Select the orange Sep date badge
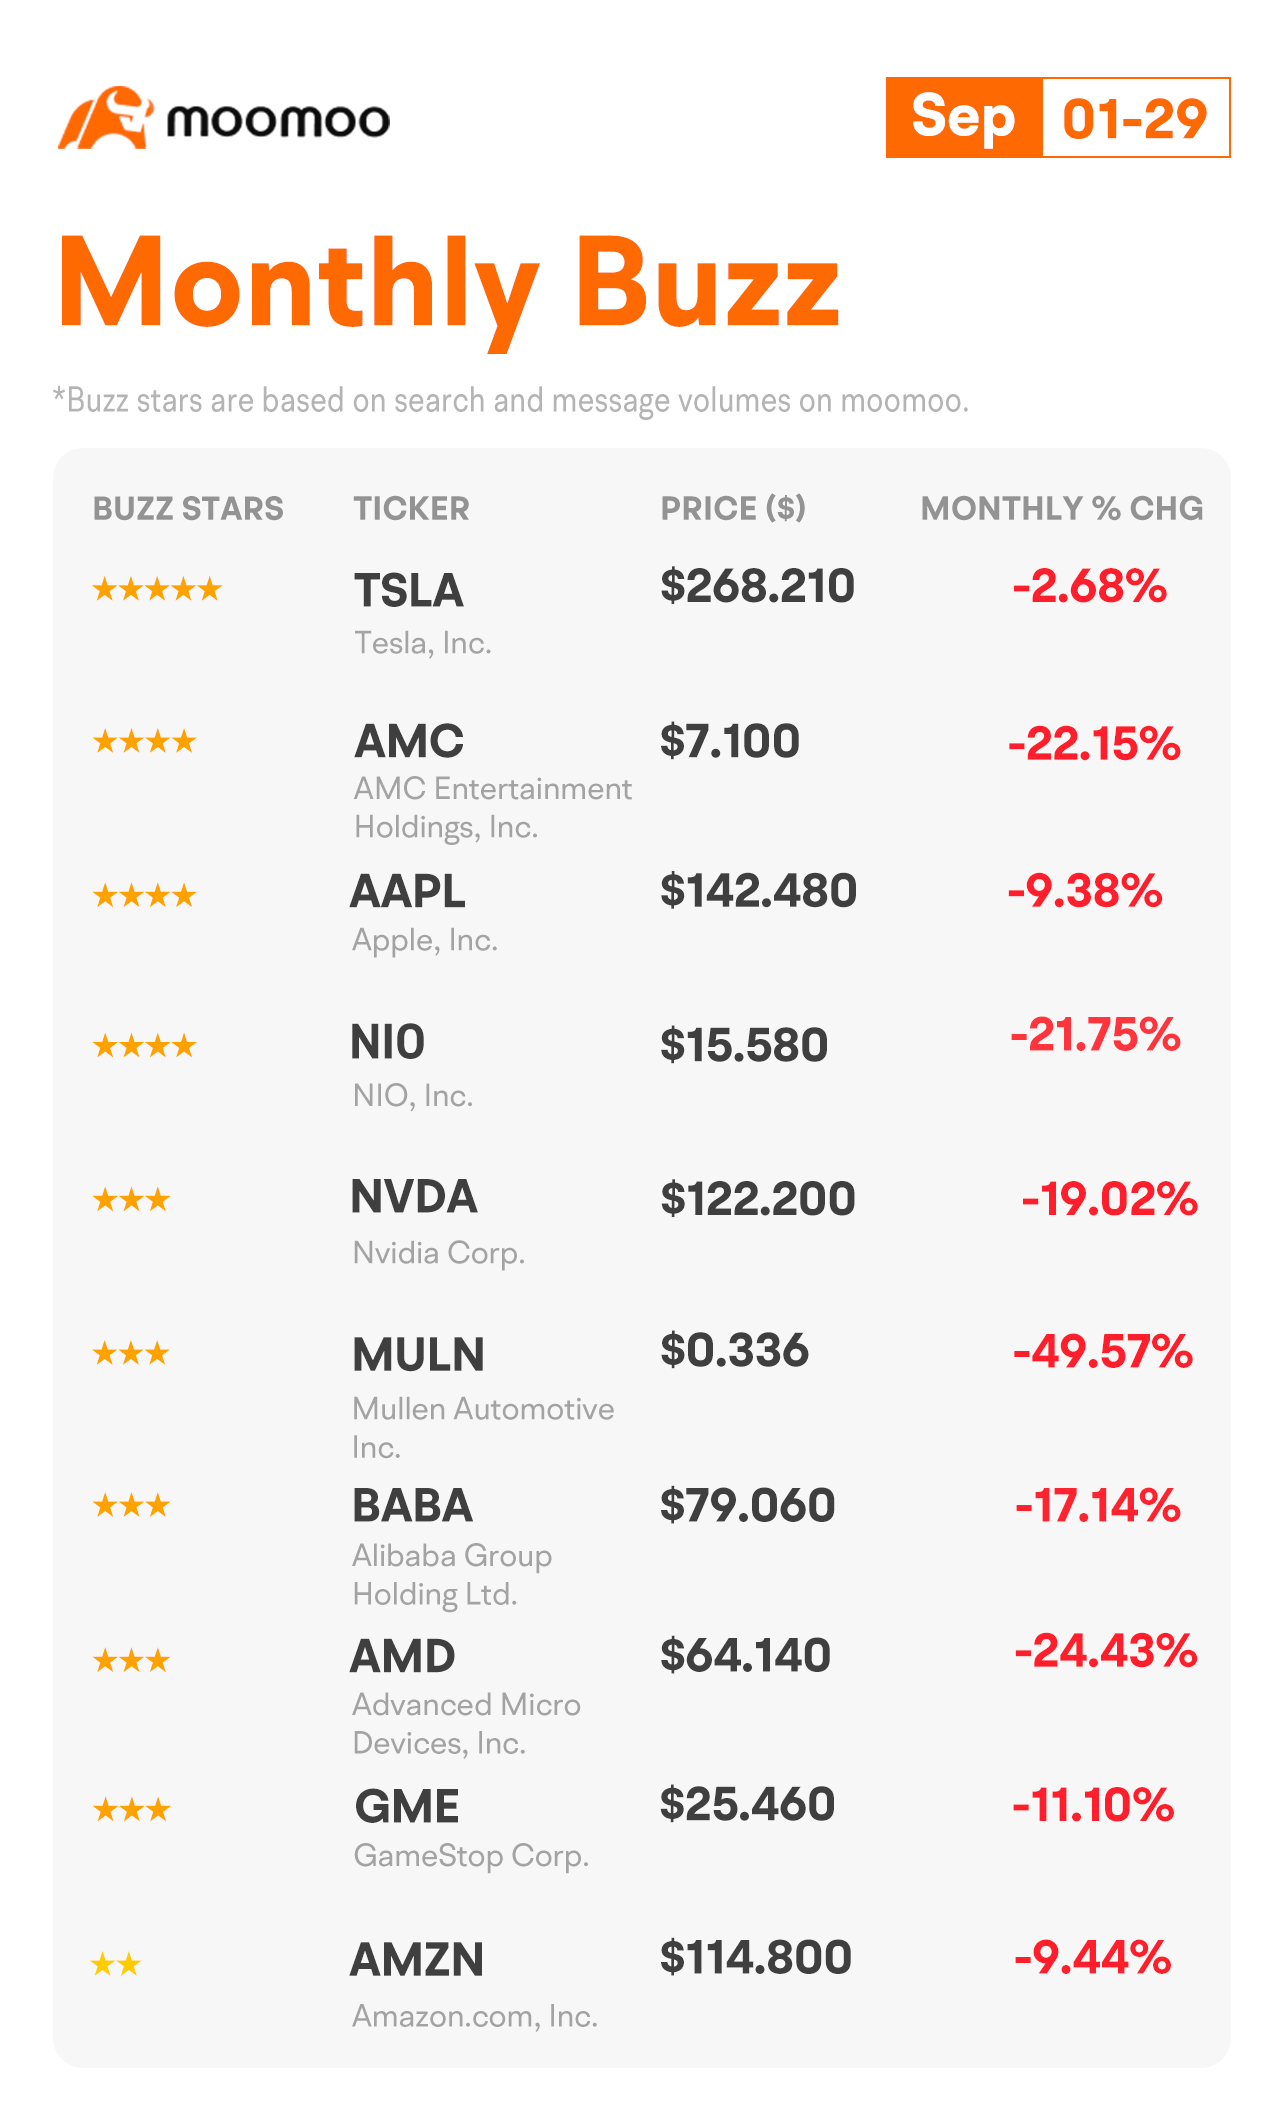This screenshot has height=2121, width=1280. 964,117
